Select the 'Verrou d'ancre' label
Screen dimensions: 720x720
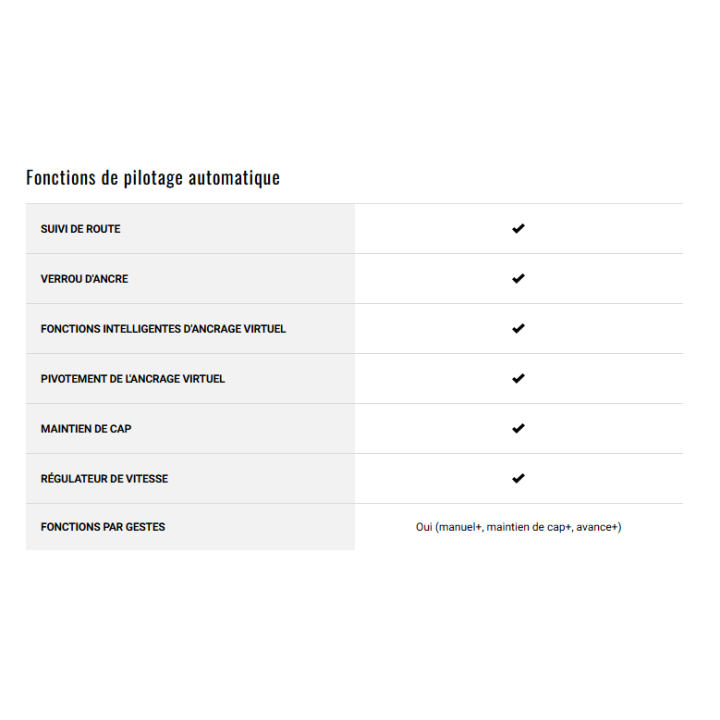(x=84, y=279)
